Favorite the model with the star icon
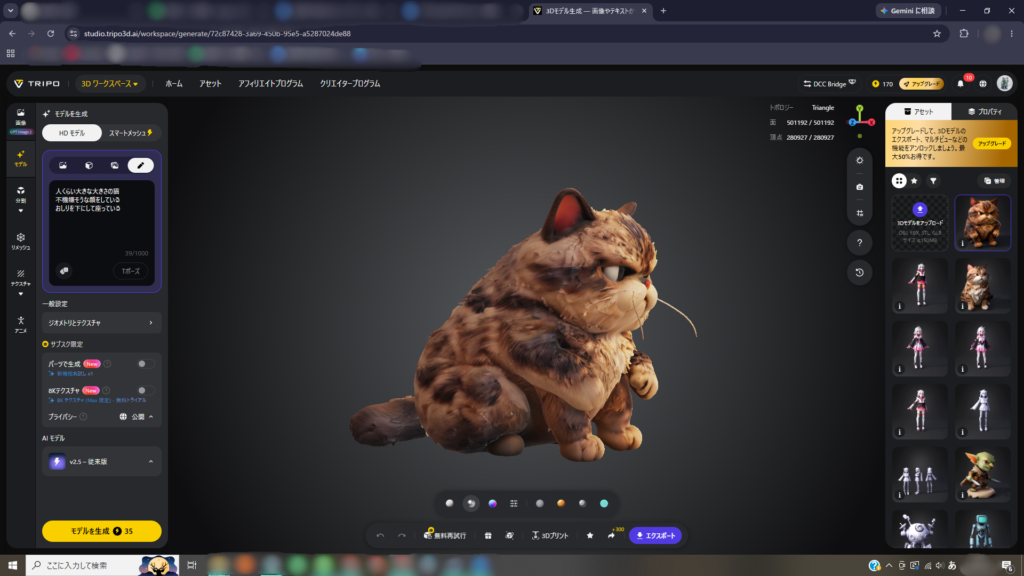Screen dimensions: 1024x576 click(590, 536)
